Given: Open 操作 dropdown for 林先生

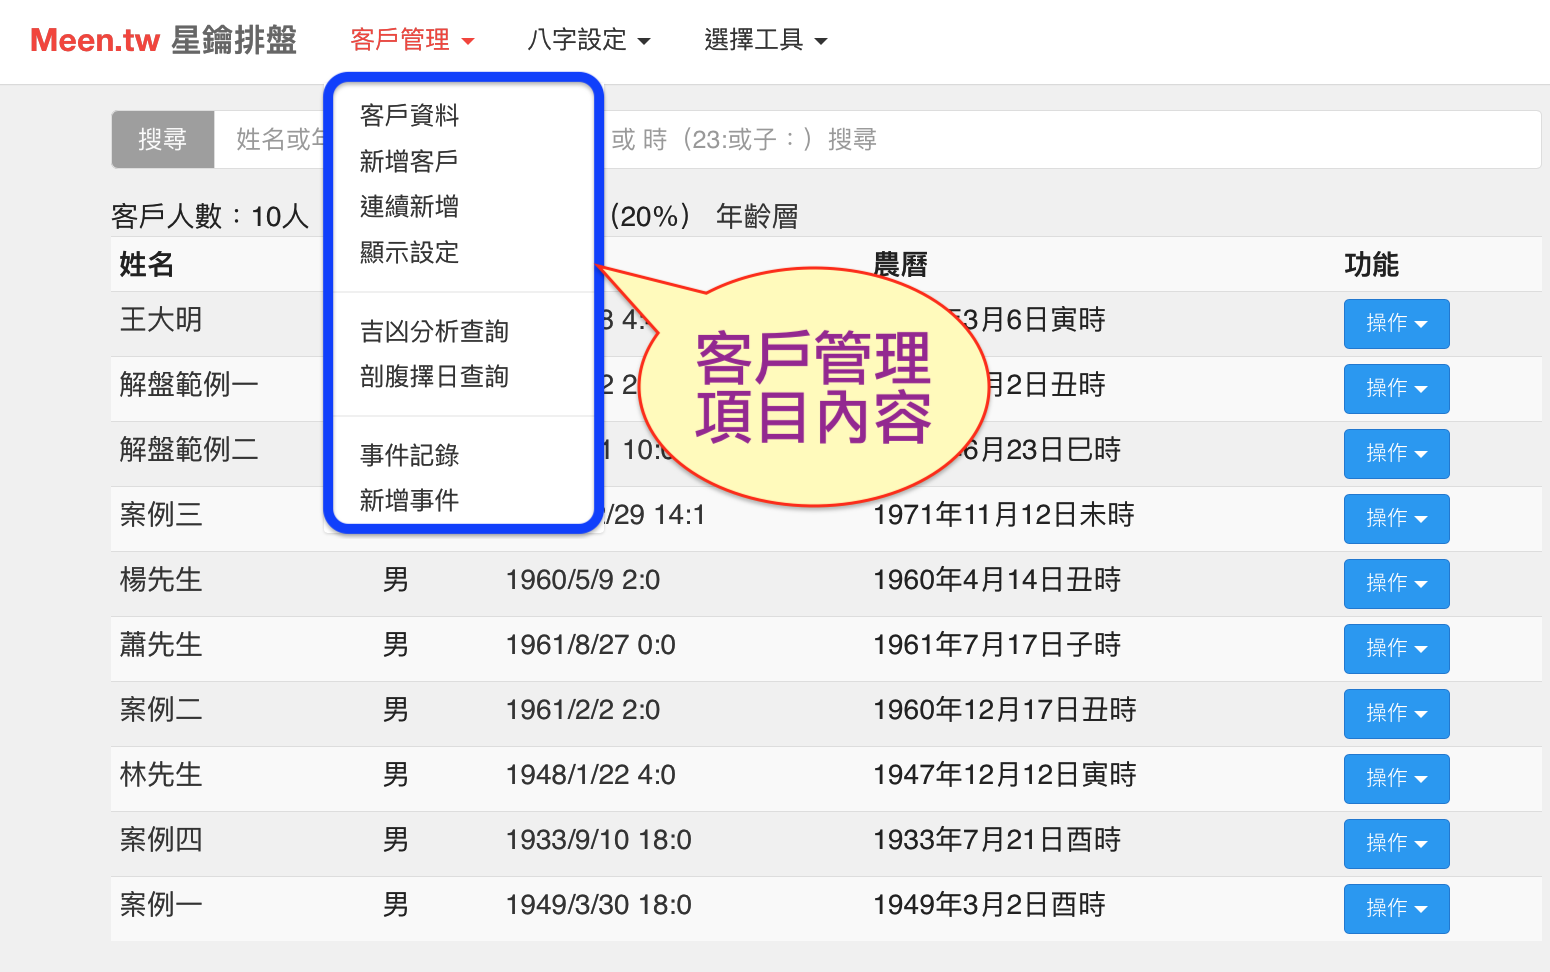Looking at the screenshot, I should (1396, 779).
